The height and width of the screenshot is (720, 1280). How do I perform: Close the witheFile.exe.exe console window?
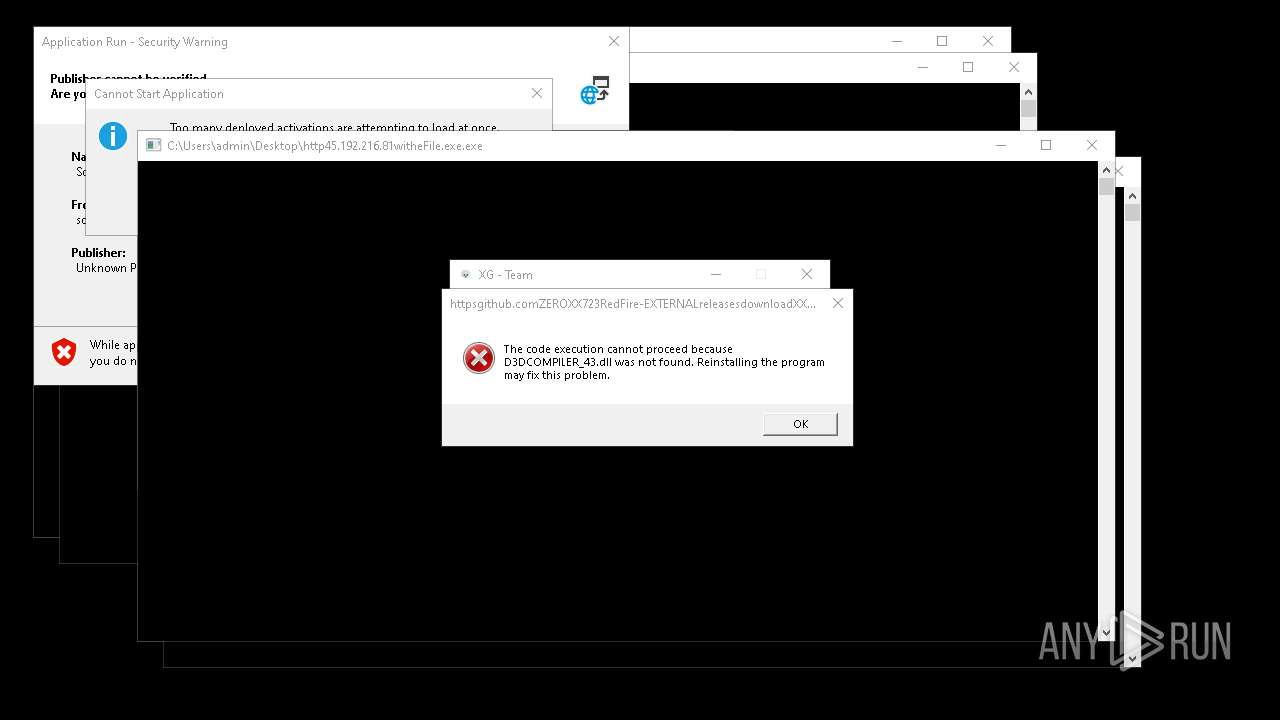[1092, 145]
